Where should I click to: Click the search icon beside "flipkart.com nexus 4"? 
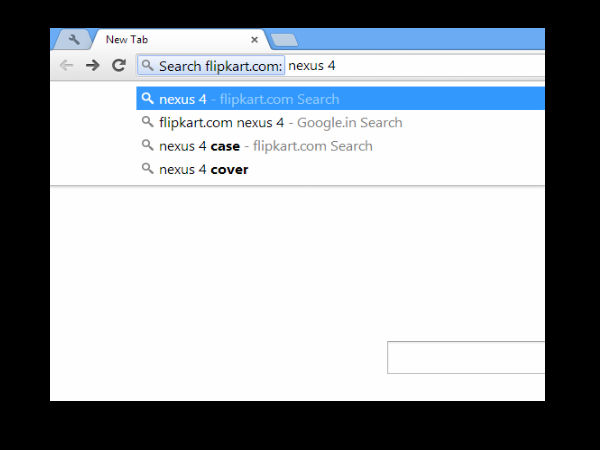click(147, 122)
